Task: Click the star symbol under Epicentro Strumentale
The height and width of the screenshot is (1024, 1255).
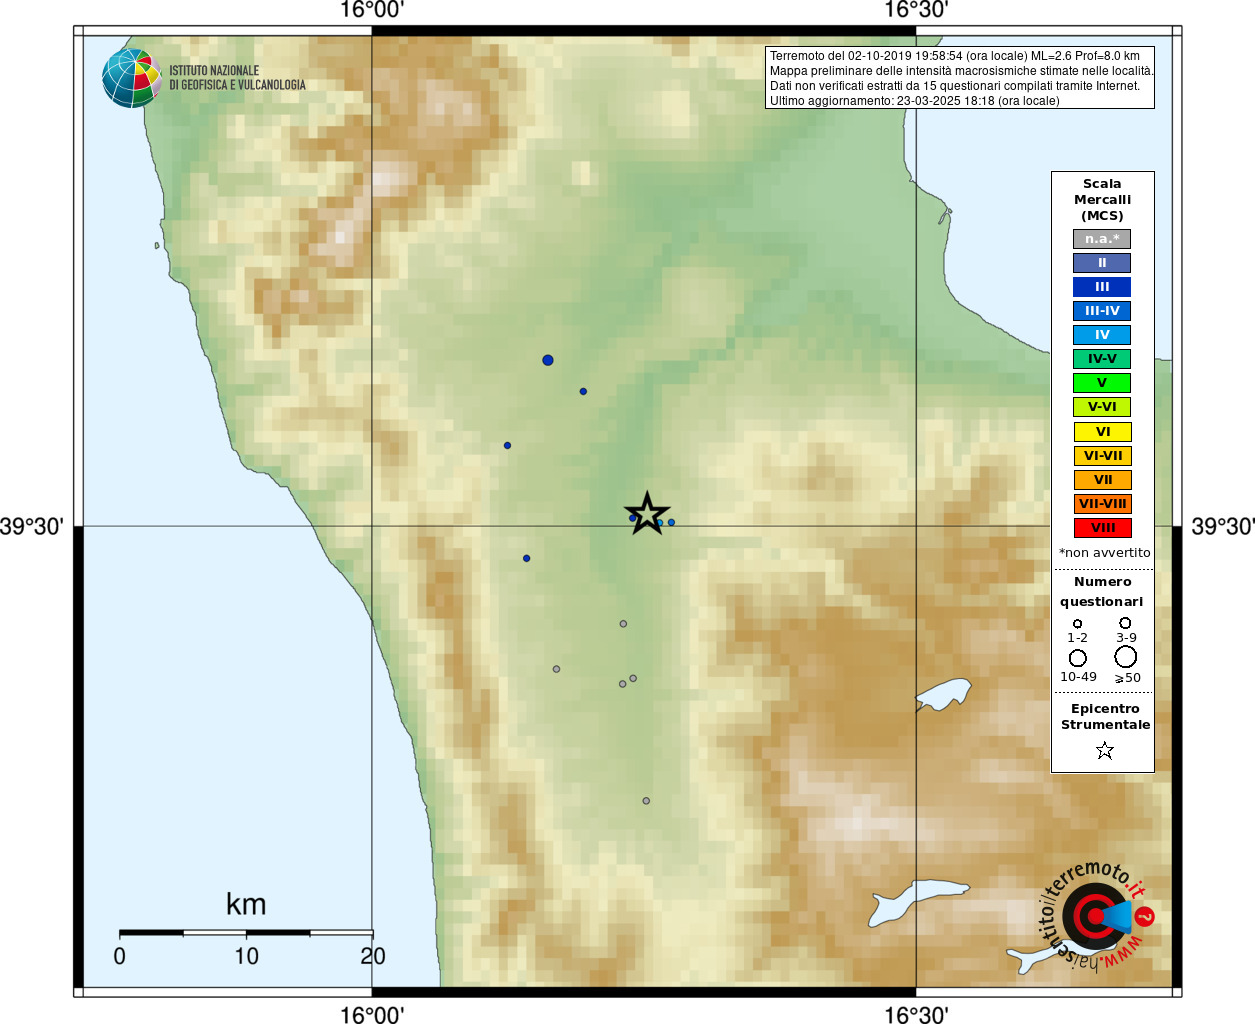Action: tap(1105, 750)
